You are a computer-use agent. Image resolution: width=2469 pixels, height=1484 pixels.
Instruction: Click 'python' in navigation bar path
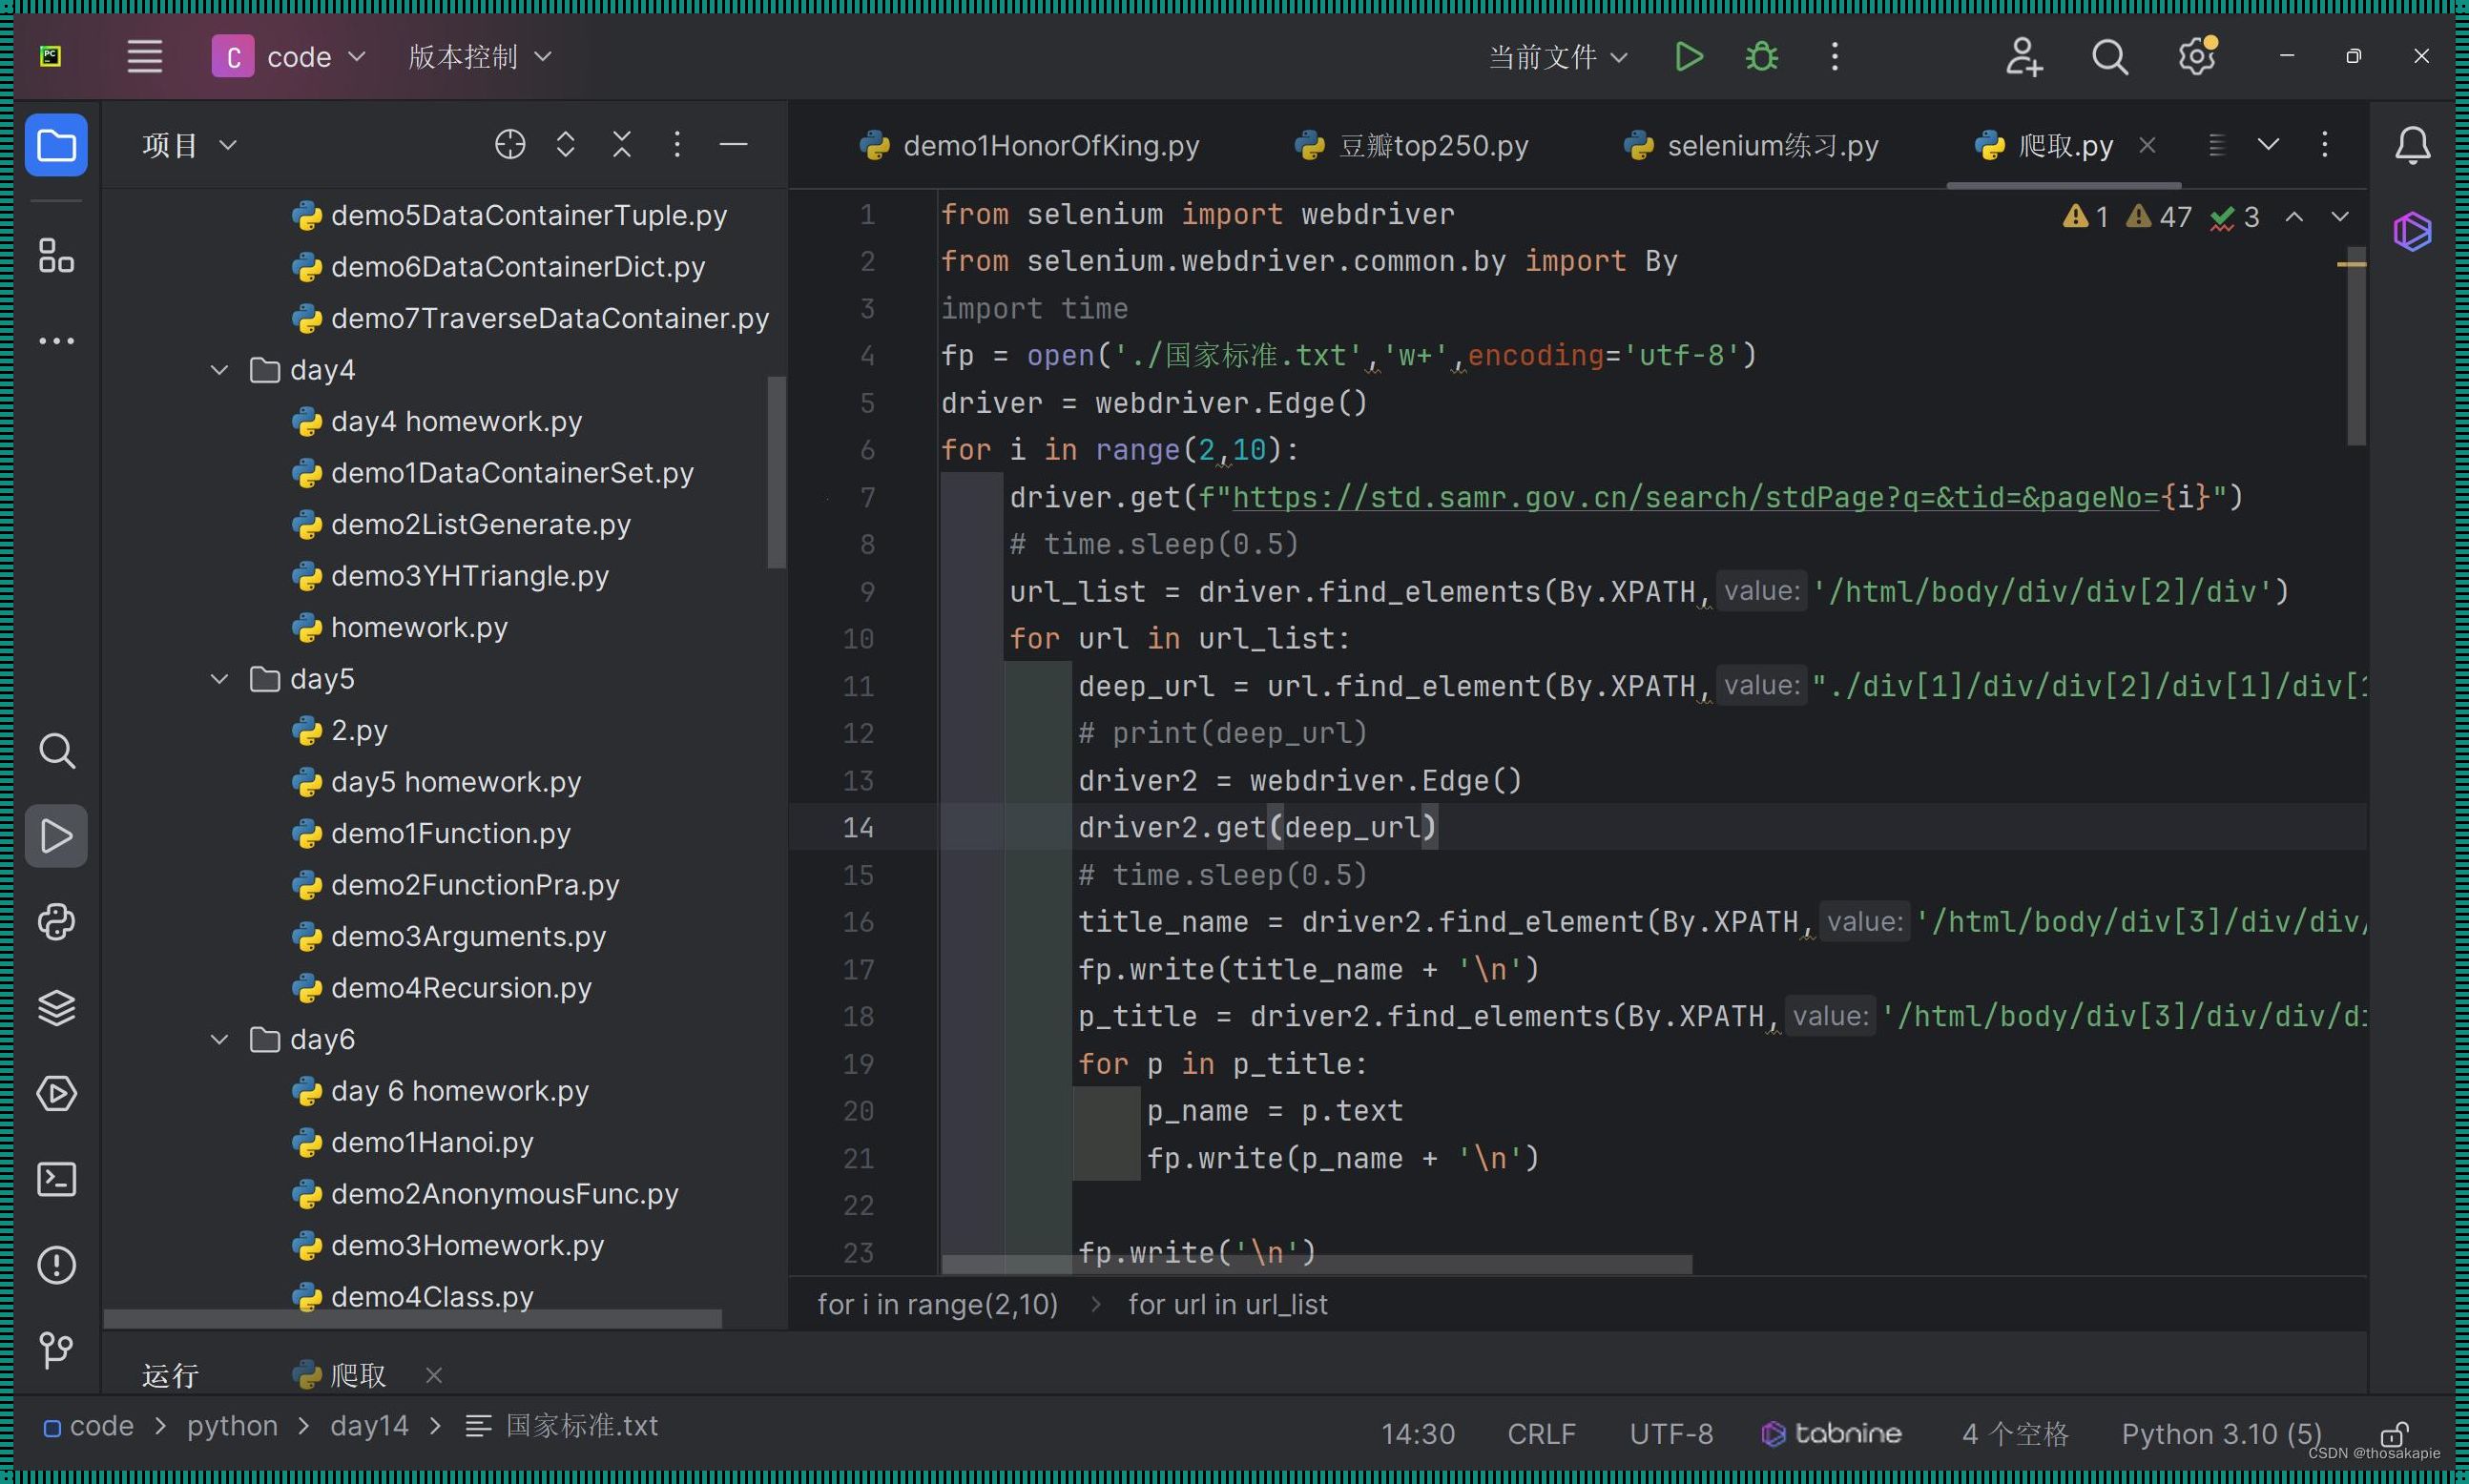point(232,1426)
